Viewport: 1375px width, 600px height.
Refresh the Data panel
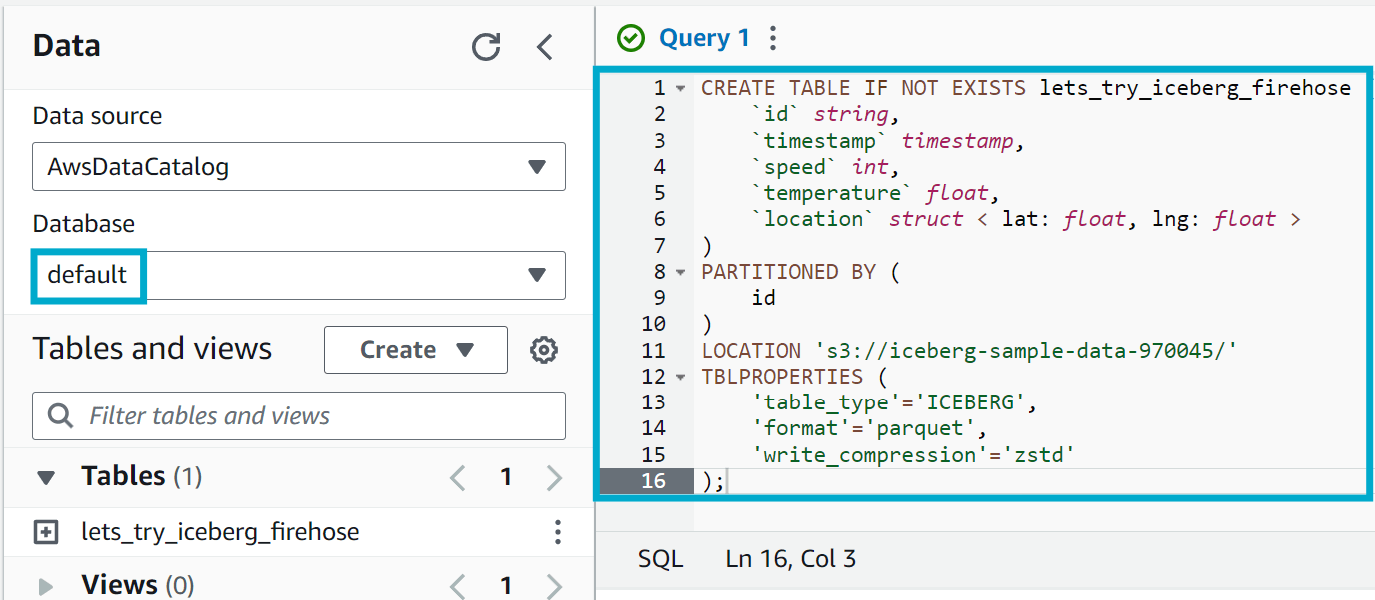[486, 47]
